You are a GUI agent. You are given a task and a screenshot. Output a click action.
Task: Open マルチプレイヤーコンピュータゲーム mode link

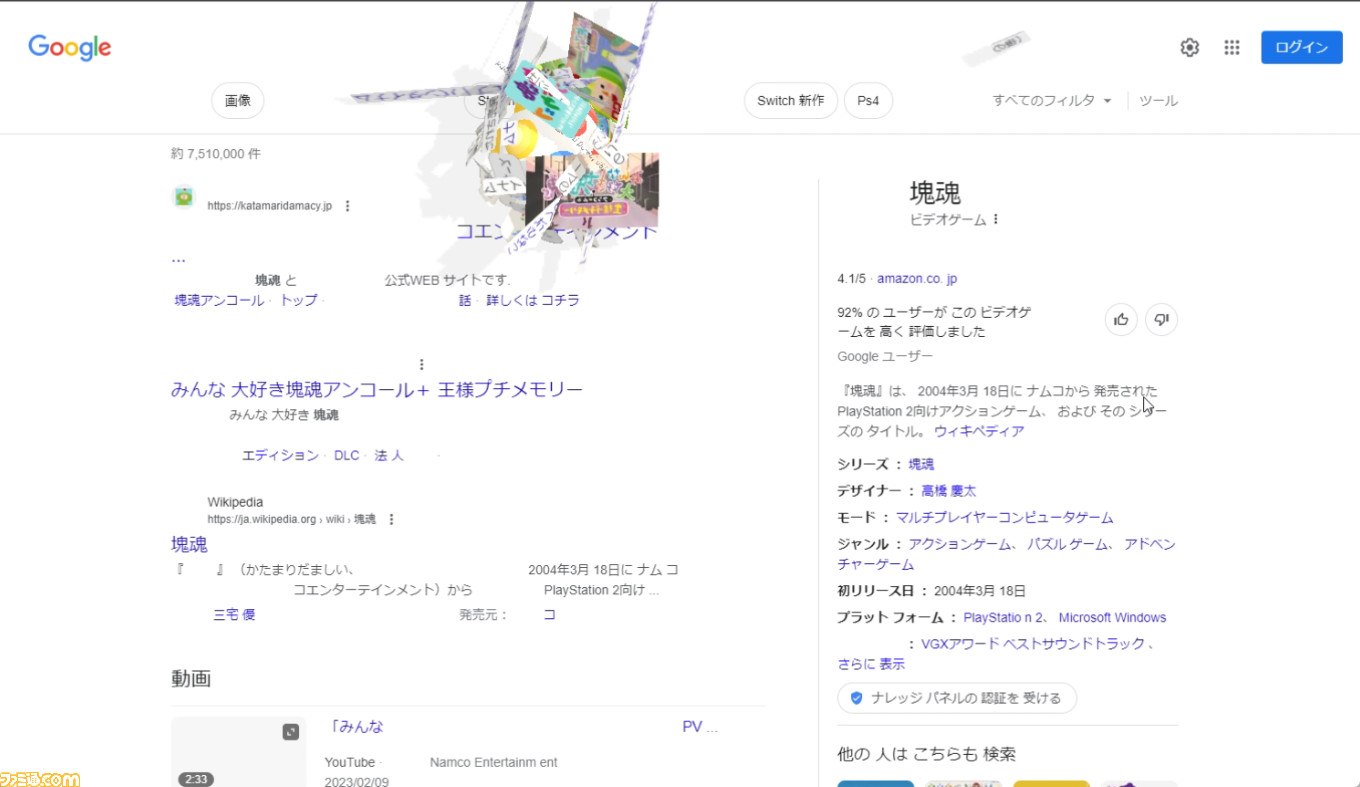point(1004,517)
